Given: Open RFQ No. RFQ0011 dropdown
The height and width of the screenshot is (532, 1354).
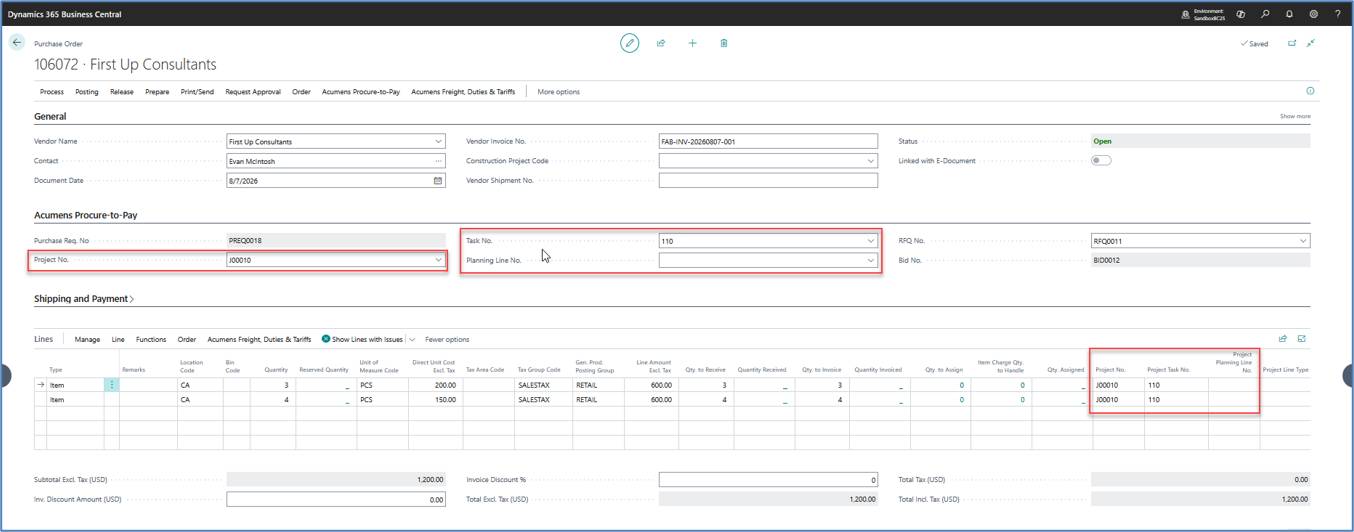Looking at the screenshot, I should click(x=1302, y=241).
